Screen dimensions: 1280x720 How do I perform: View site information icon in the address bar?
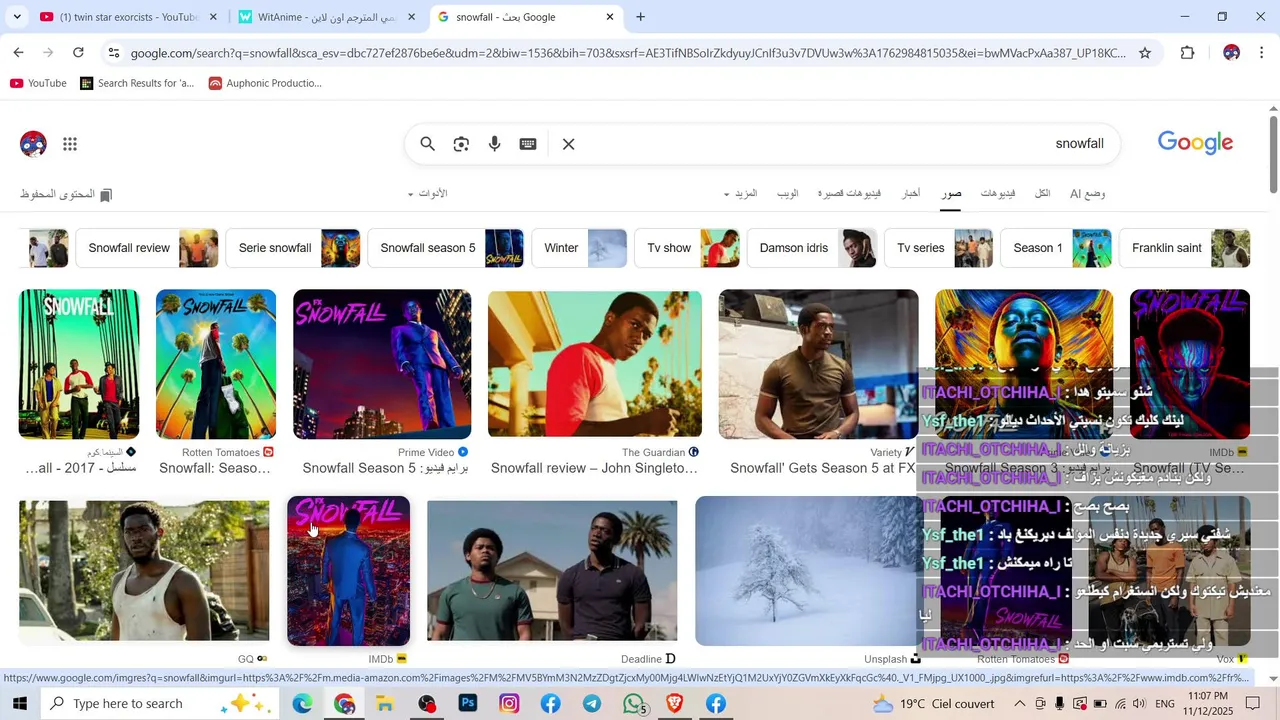tap(113, 53)
